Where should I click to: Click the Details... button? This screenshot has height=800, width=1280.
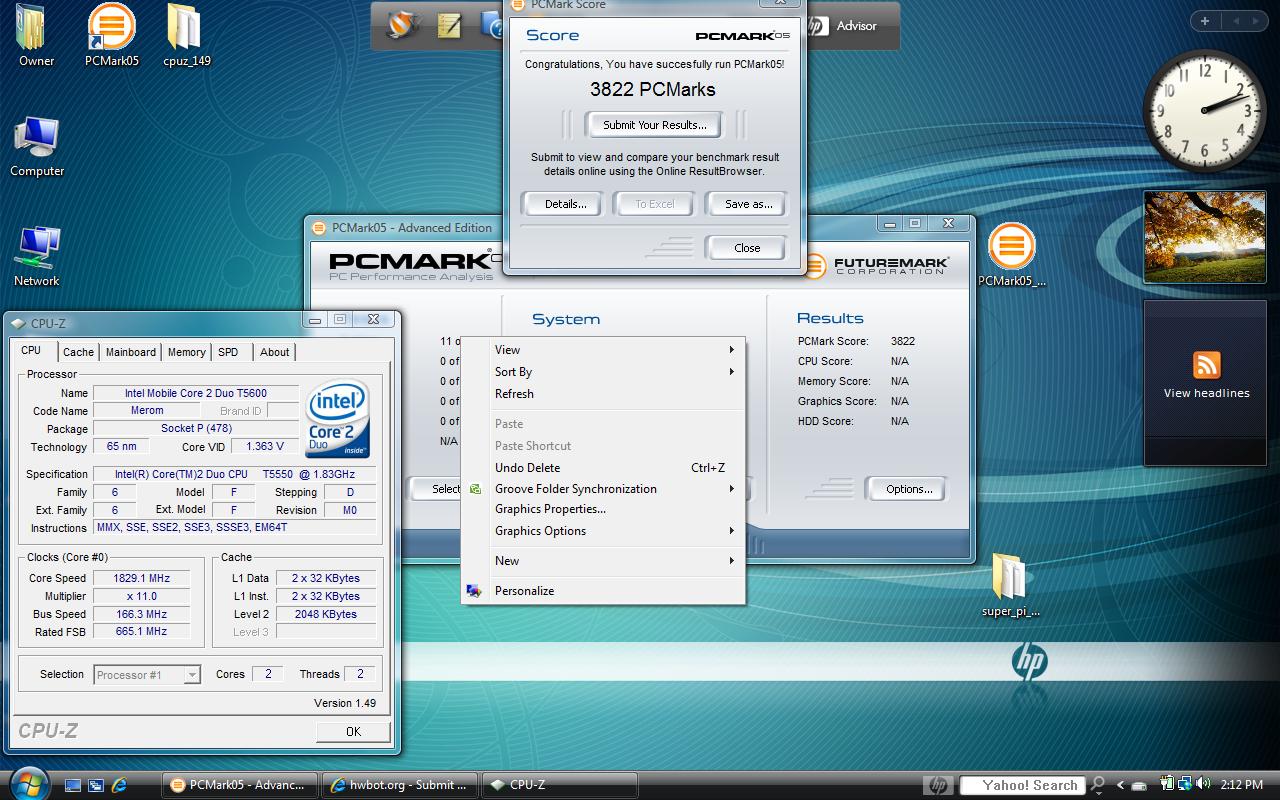tap(565, 204)
